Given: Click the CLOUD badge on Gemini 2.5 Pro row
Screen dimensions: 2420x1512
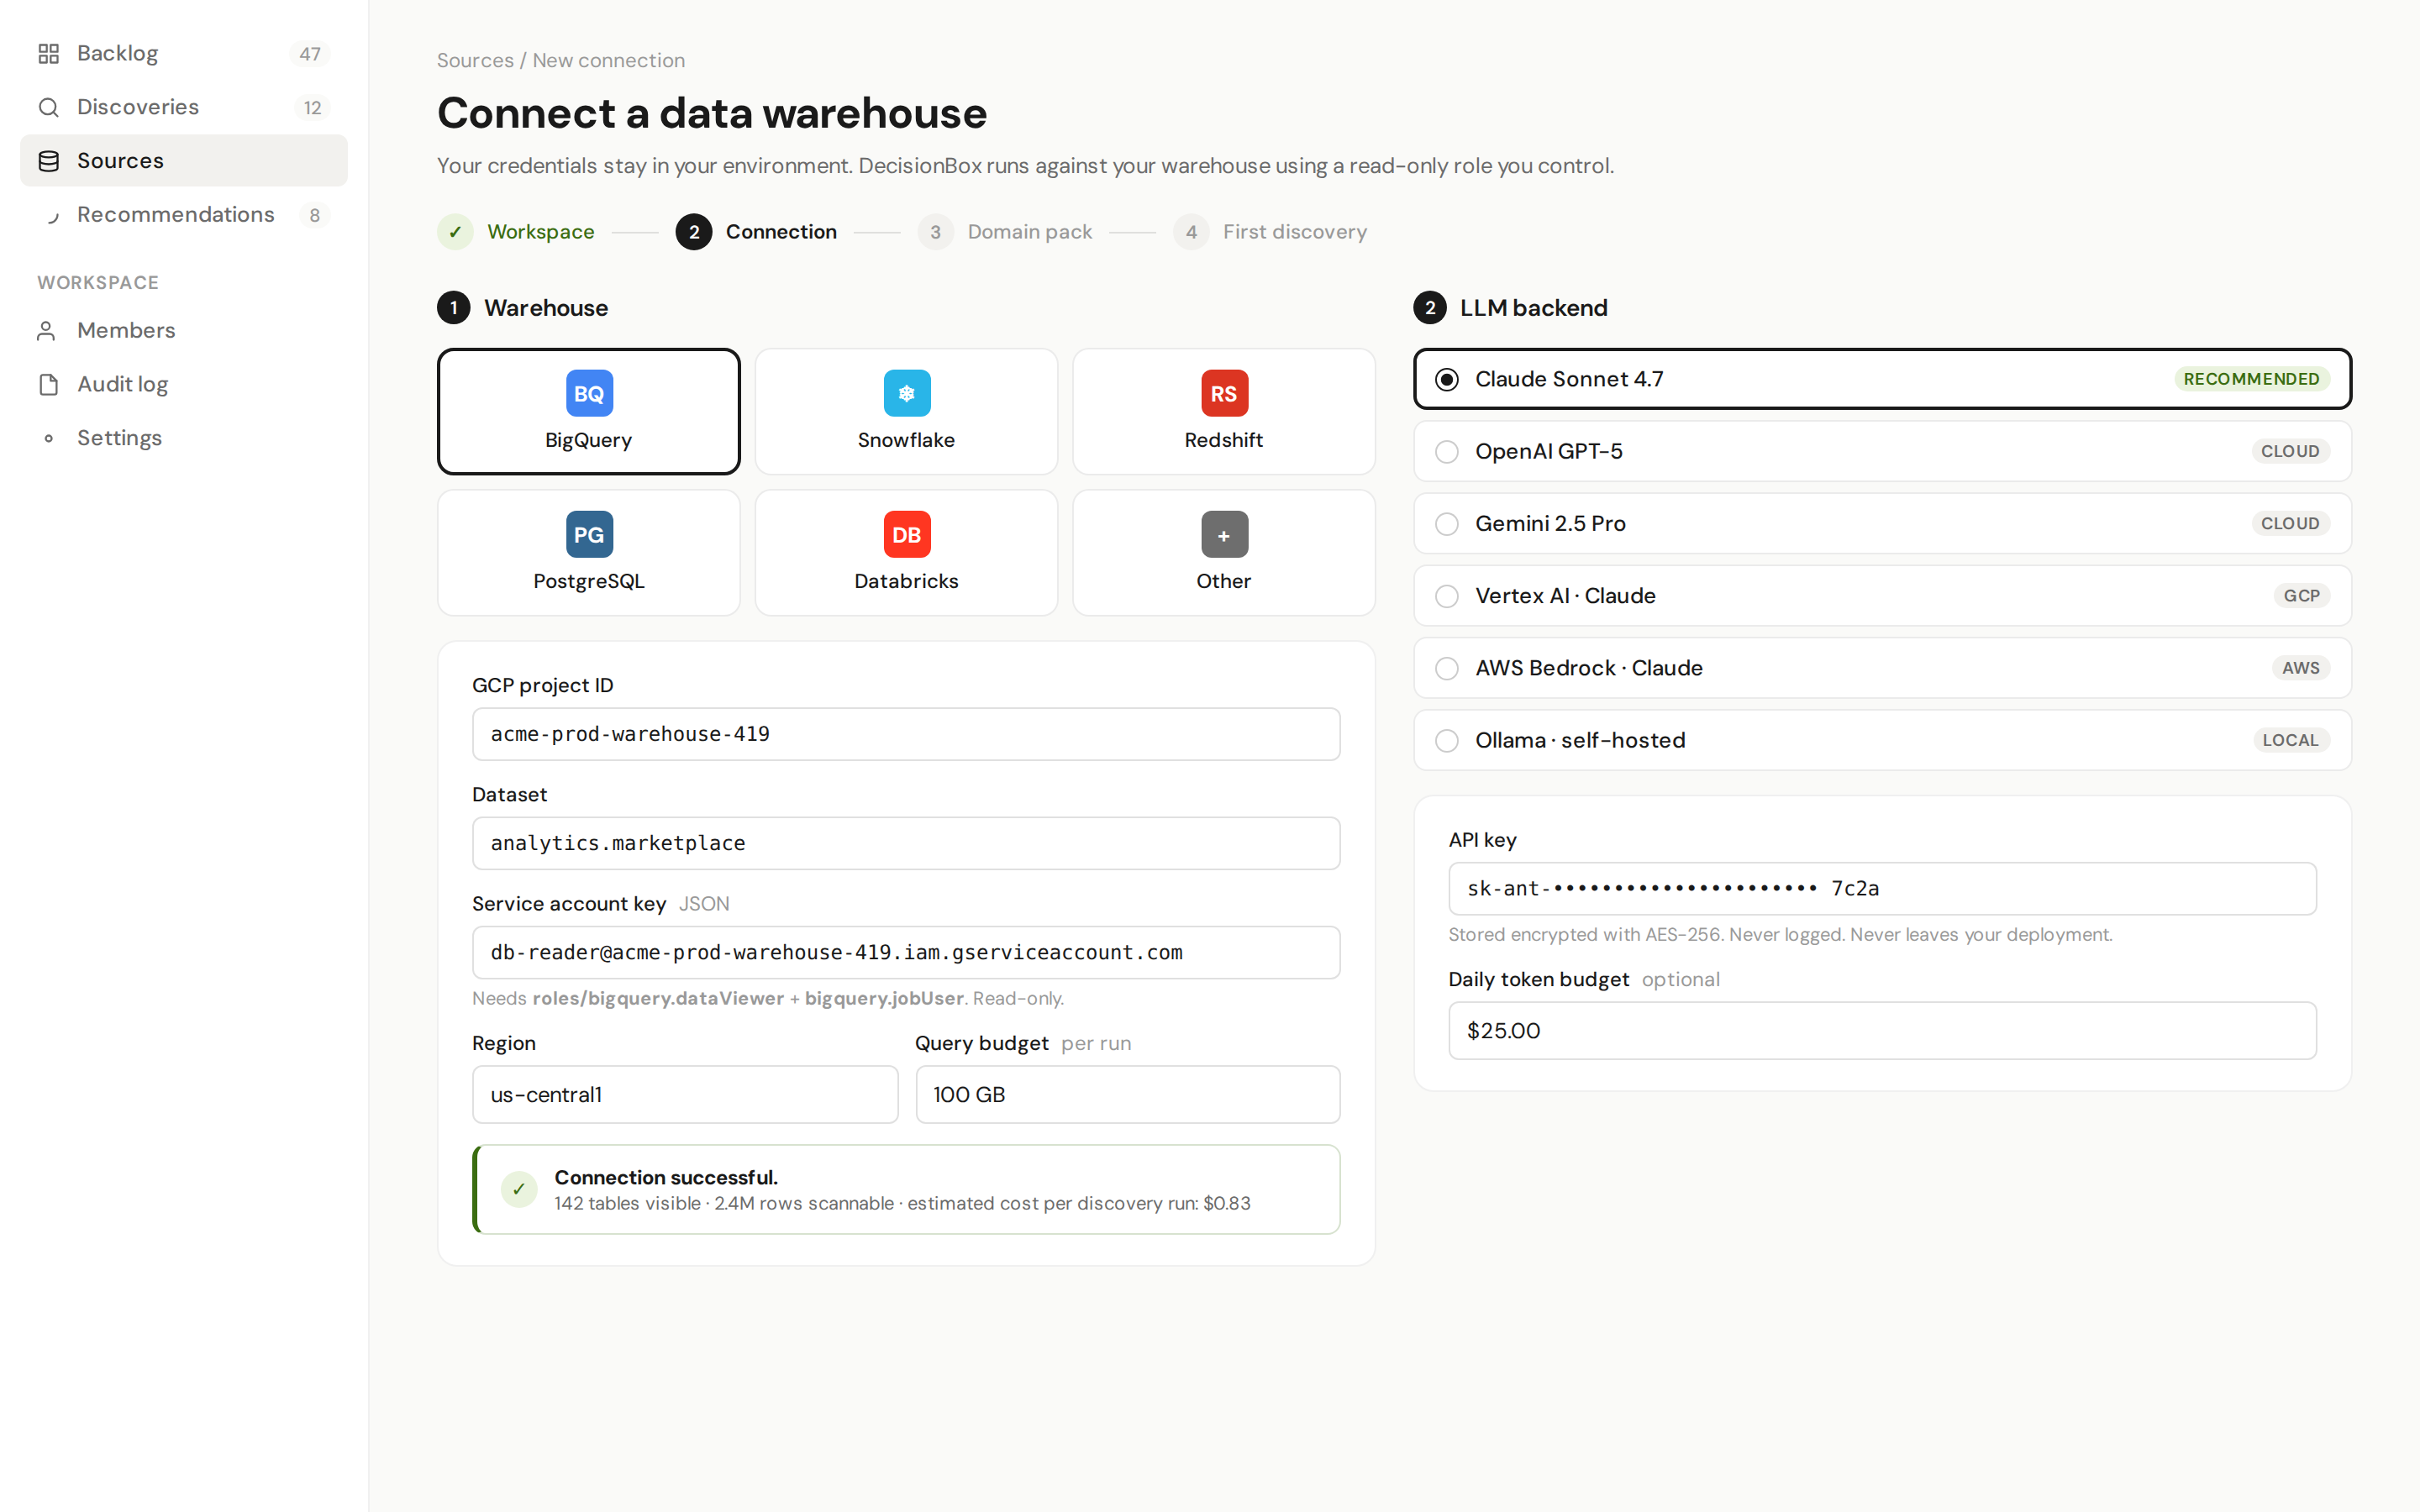Looking at the screenshot, I should pyautogui.click(x=2290, y=524).
